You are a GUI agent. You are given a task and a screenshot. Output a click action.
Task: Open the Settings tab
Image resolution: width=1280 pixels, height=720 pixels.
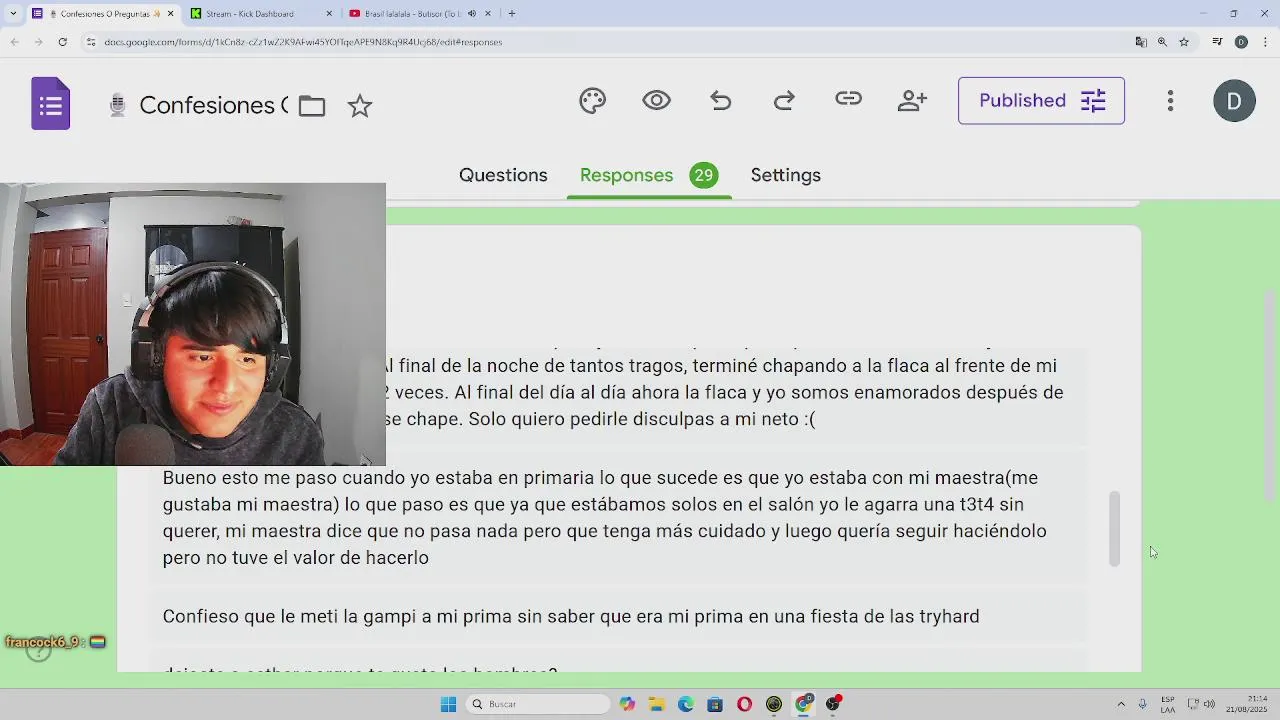[x=785, y=175]
